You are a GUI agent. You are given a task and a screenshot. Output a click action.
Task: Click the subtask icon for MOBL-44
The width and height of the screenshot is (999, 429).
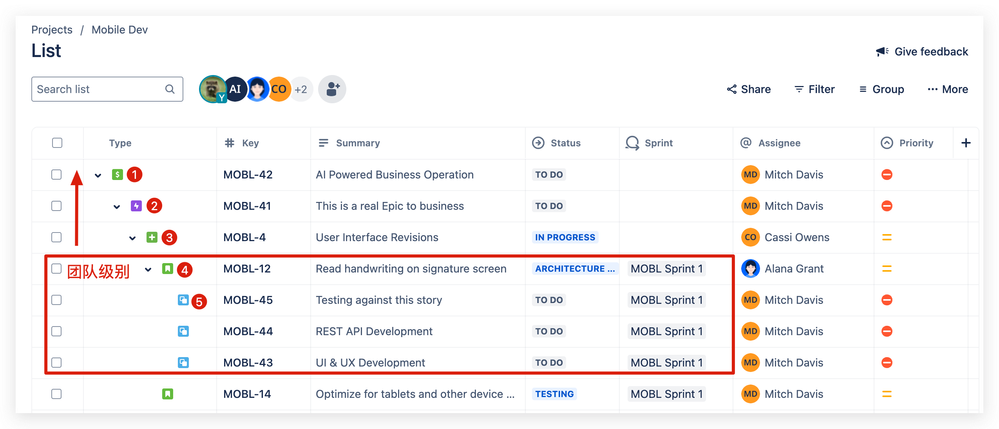click(183, 331)
